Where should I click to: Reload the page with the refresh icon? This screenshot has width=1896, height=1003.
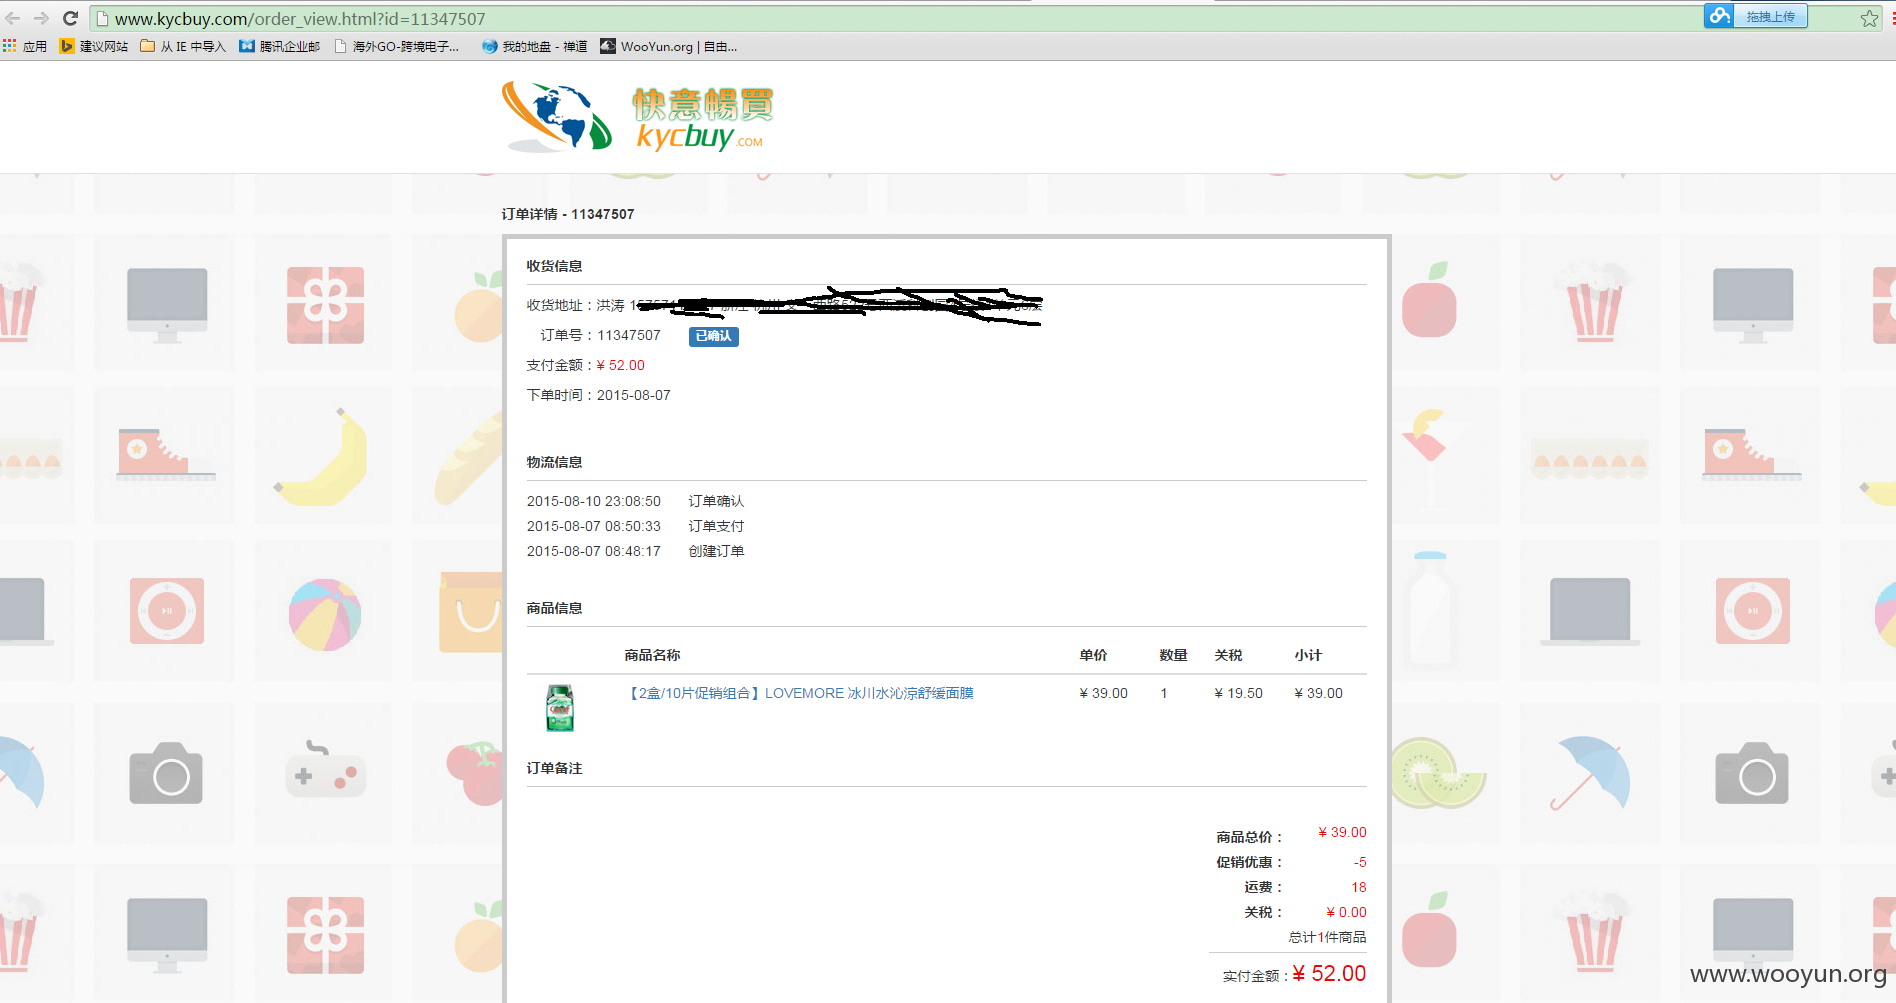70,18
